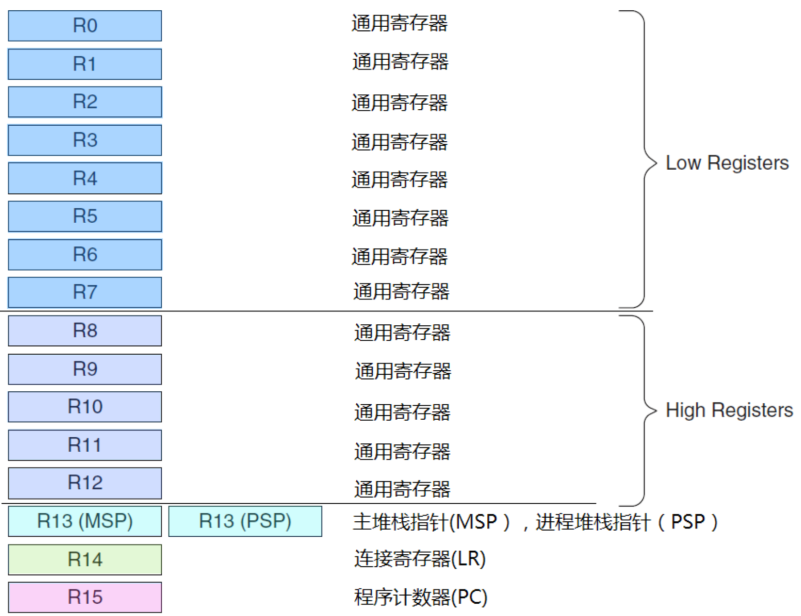Select the R3 register box

[85, 140]
